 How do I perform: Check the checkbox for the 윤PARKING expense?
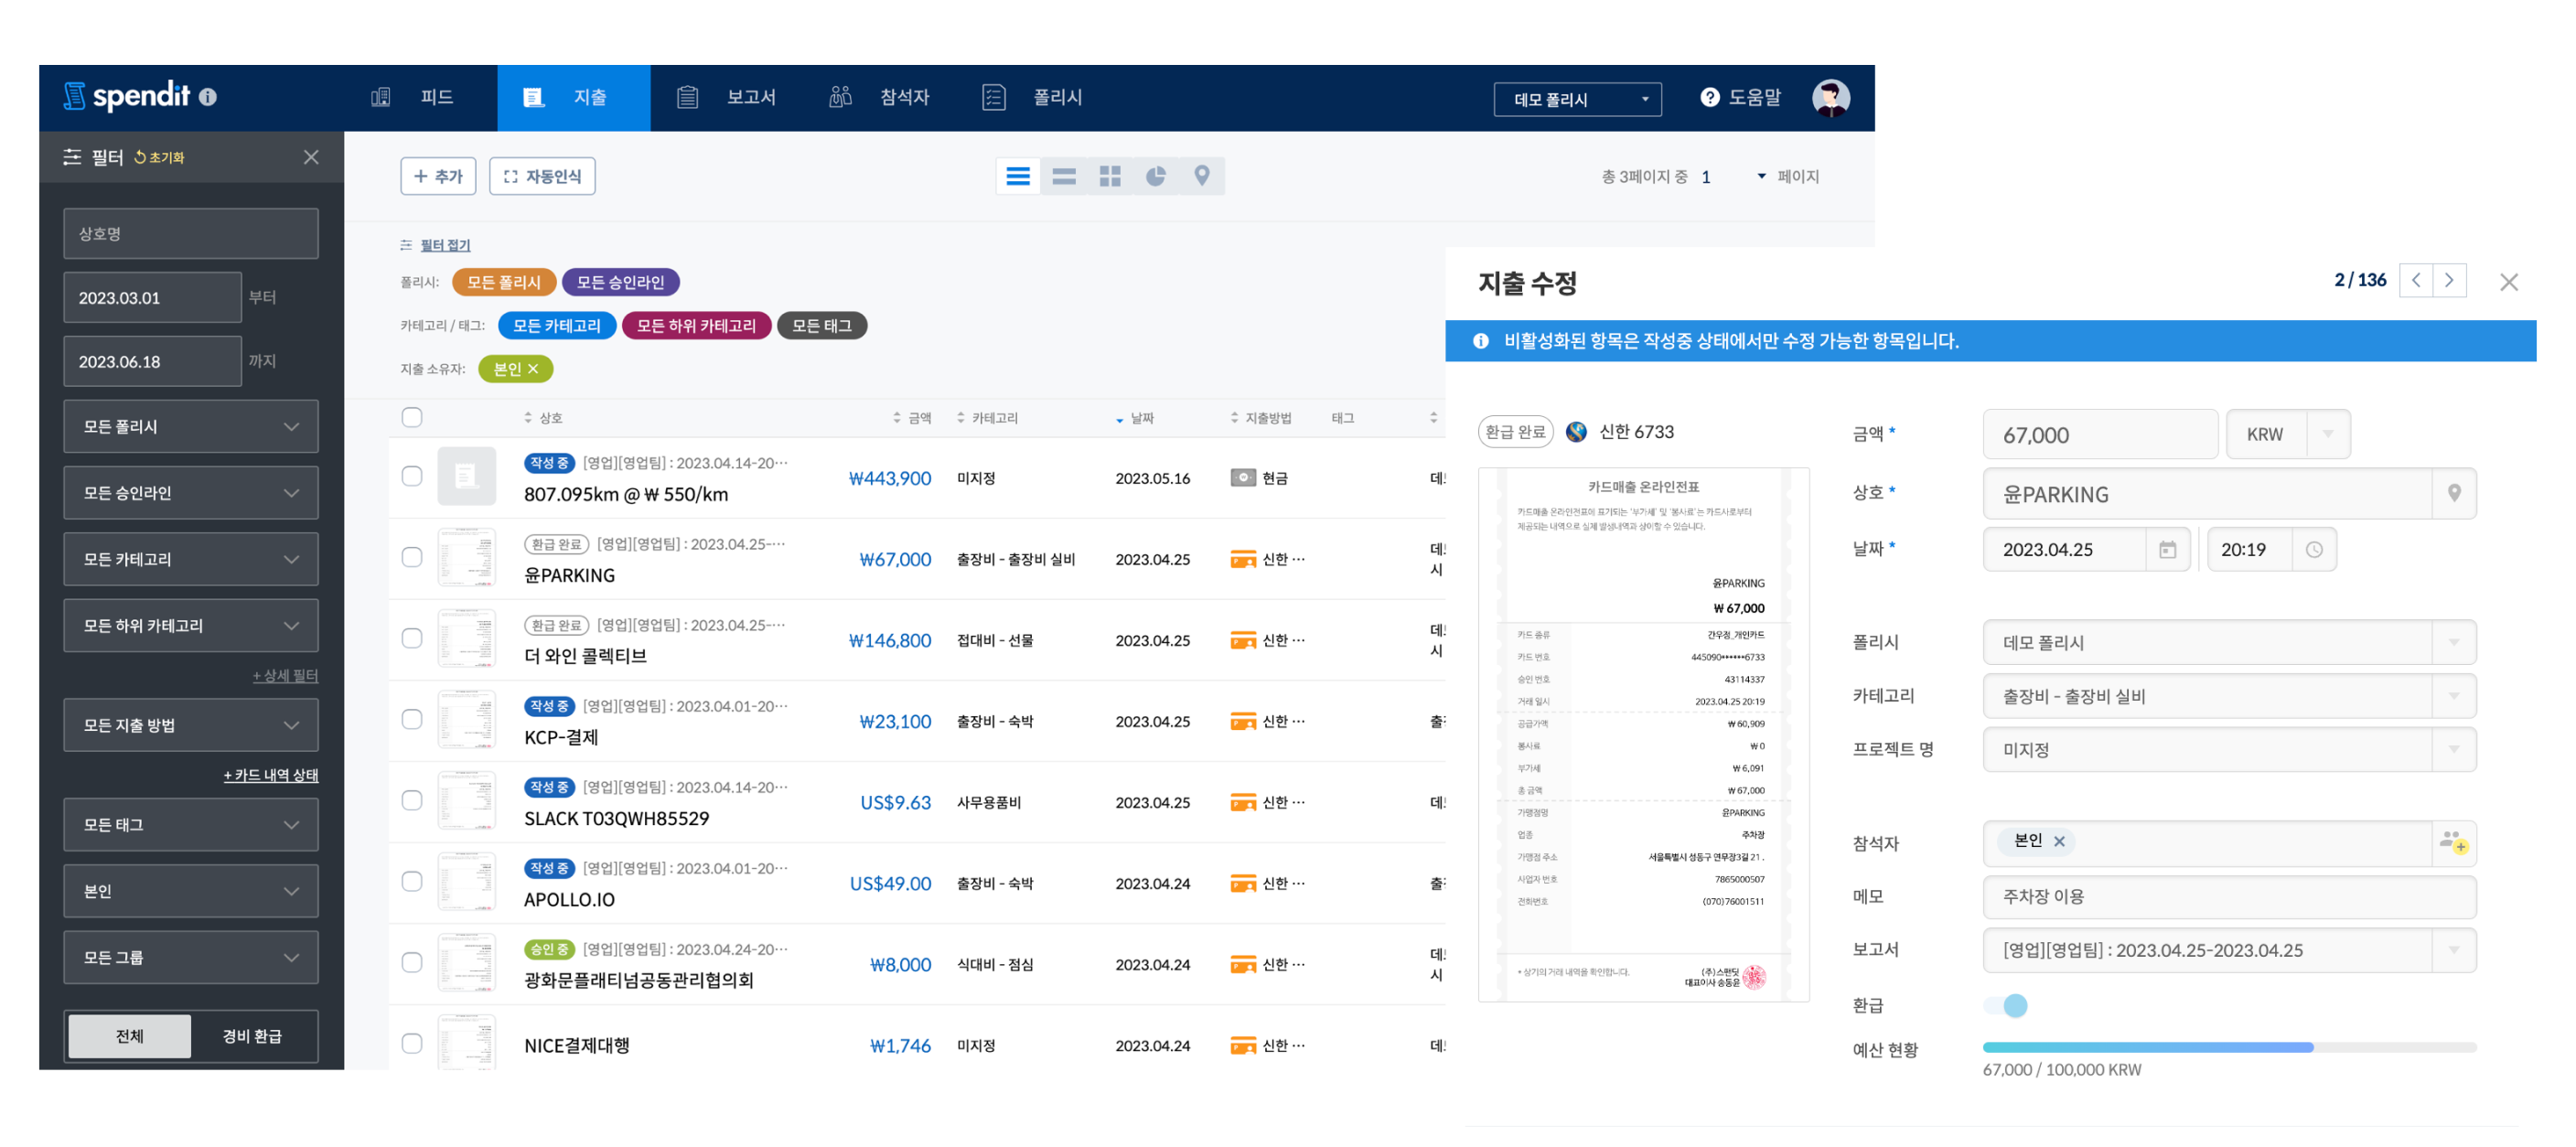point(411,559)
